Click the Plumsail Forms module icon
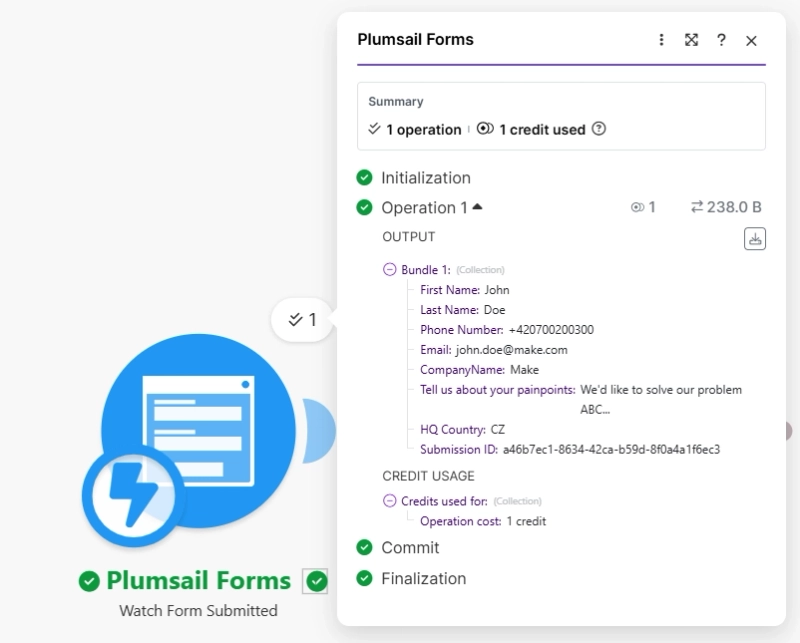 coord(198,431)
